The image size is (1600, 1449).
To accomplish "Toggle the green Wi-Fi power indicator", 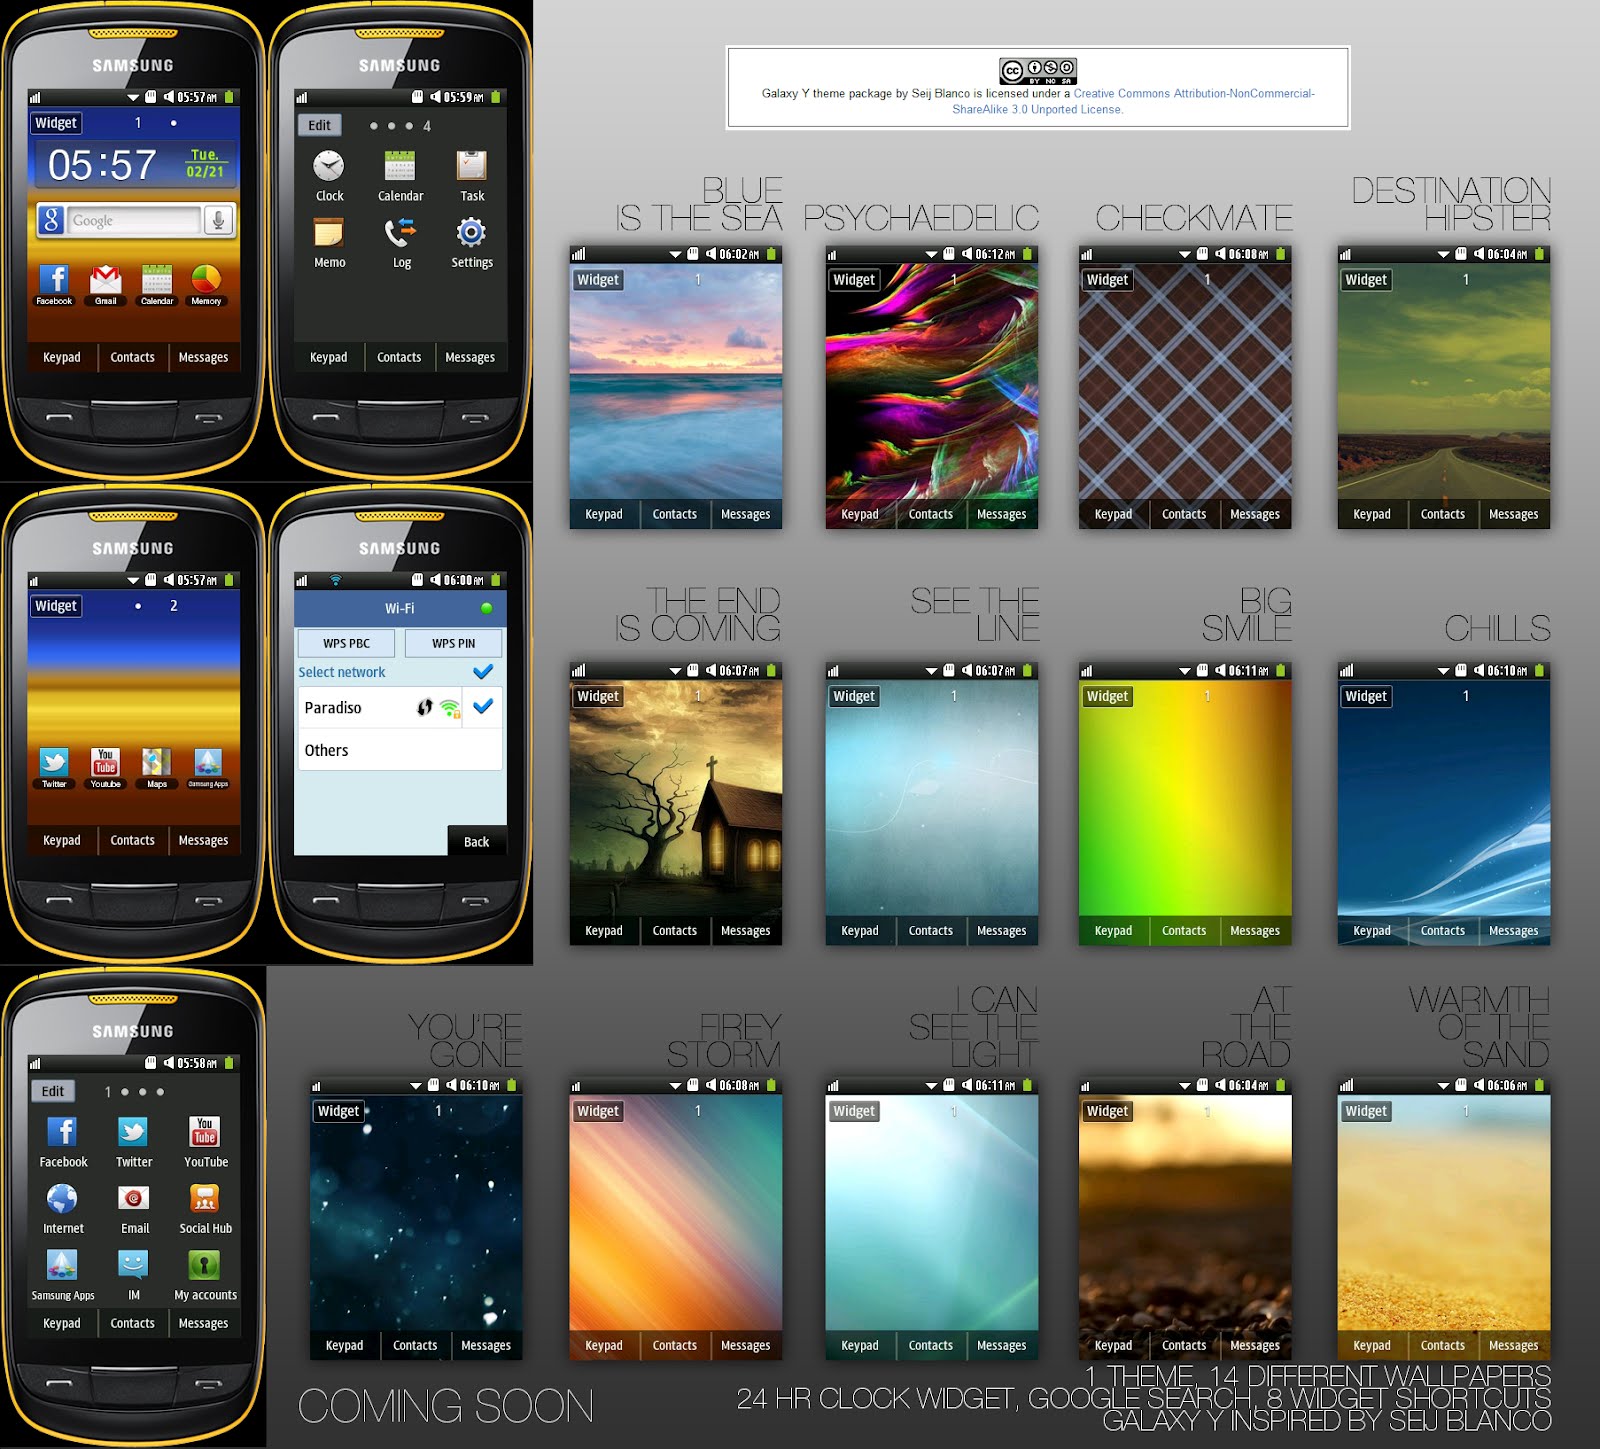I will pyautogui.click(x=487, y=608).
